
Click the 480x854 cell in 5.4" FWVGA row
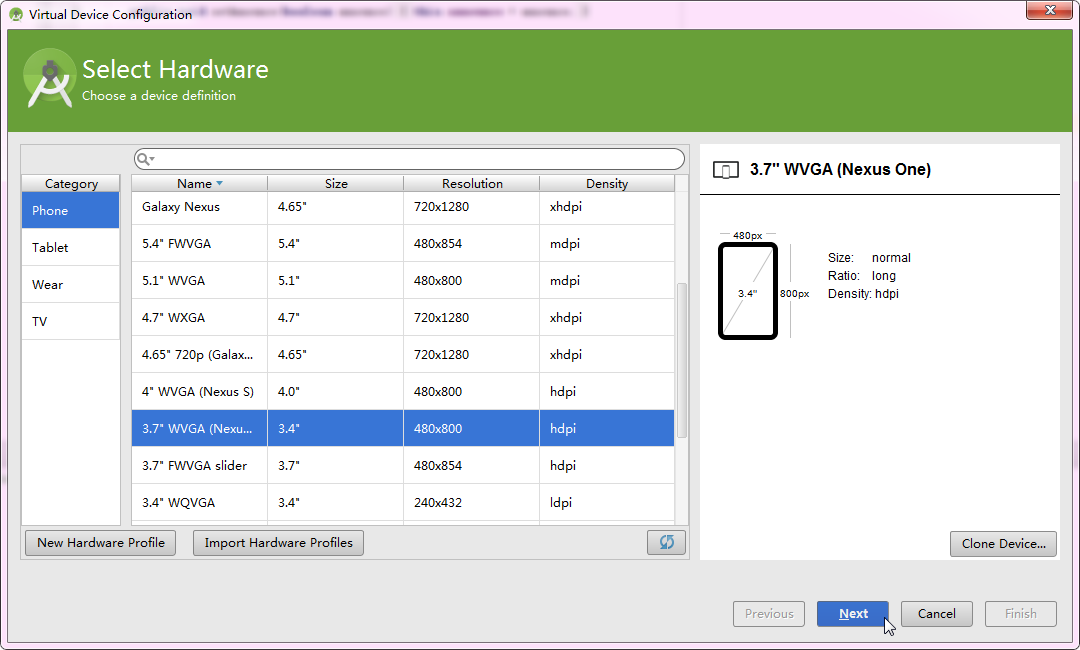click(472, 244)
